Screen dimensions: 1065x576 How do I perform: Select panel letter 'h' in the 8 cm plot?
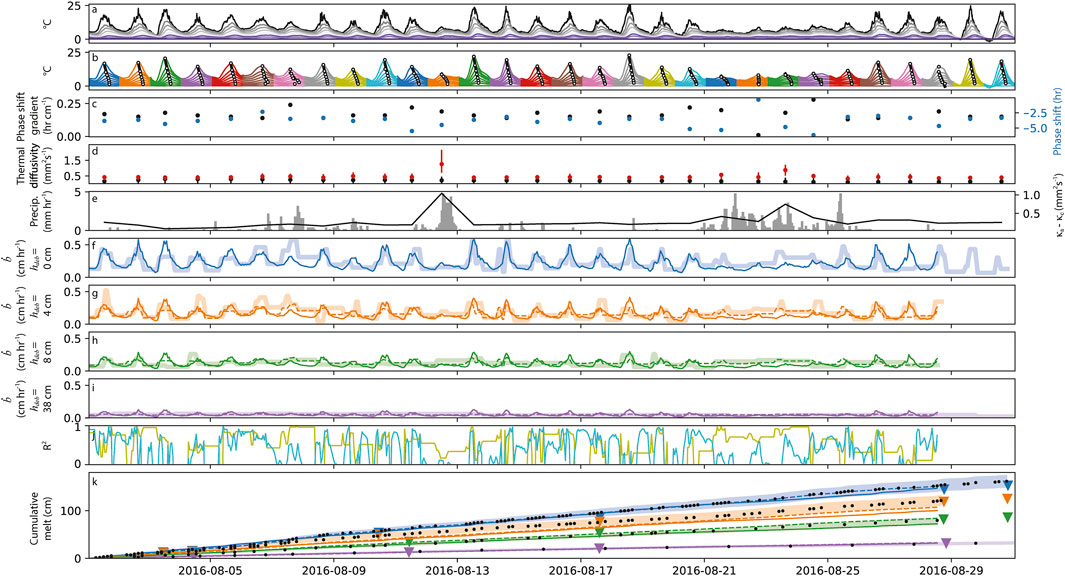pyautogui.click(x=94, y=339)
